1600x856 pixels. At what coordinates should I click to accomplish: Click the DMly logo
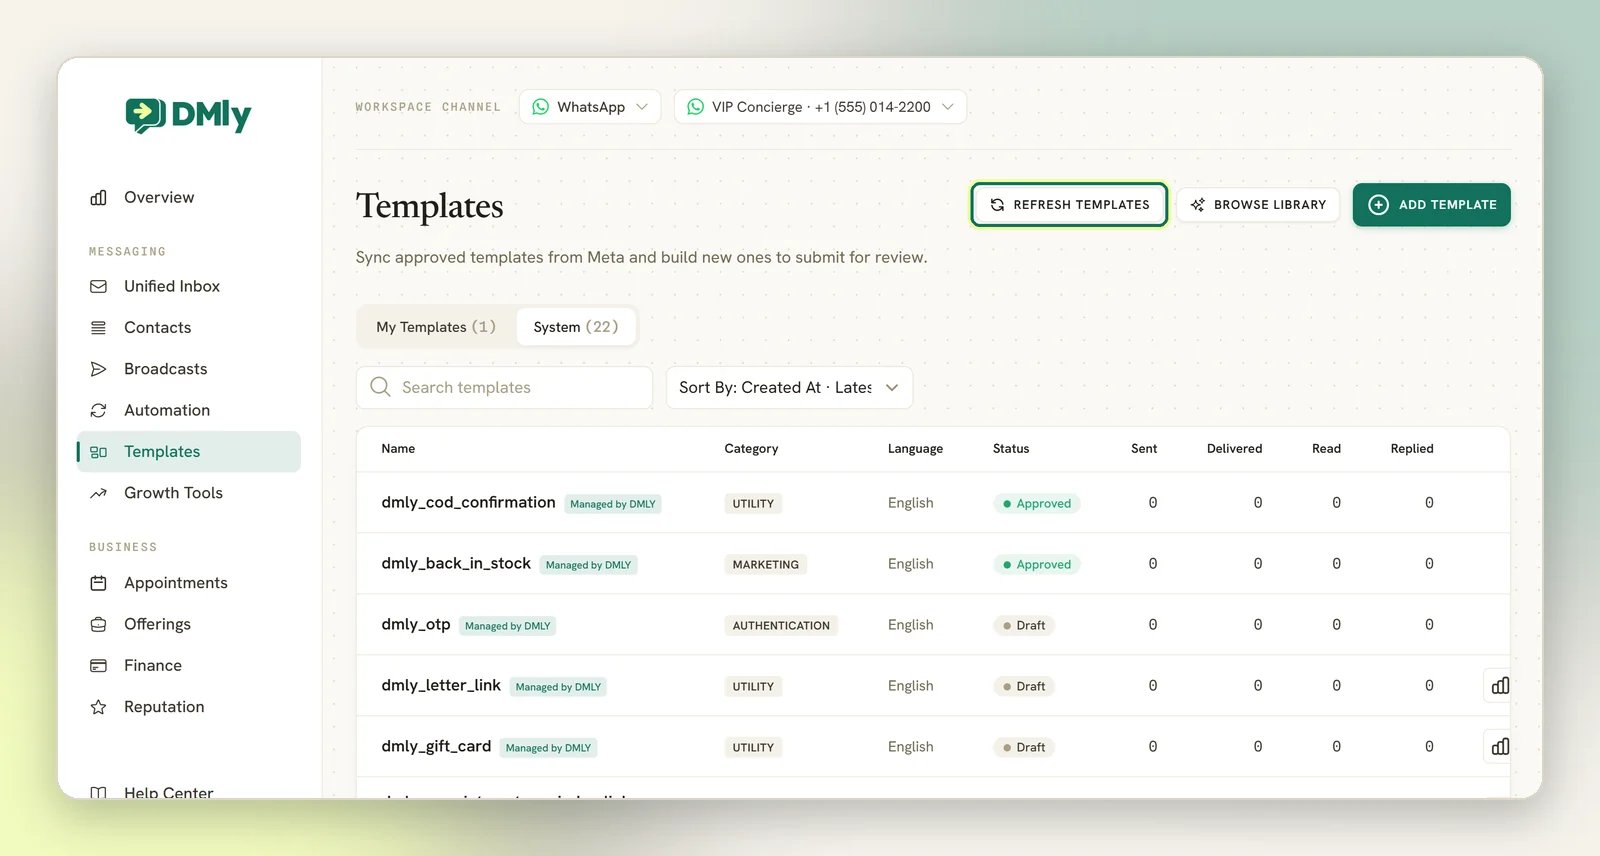coord(188,116)
